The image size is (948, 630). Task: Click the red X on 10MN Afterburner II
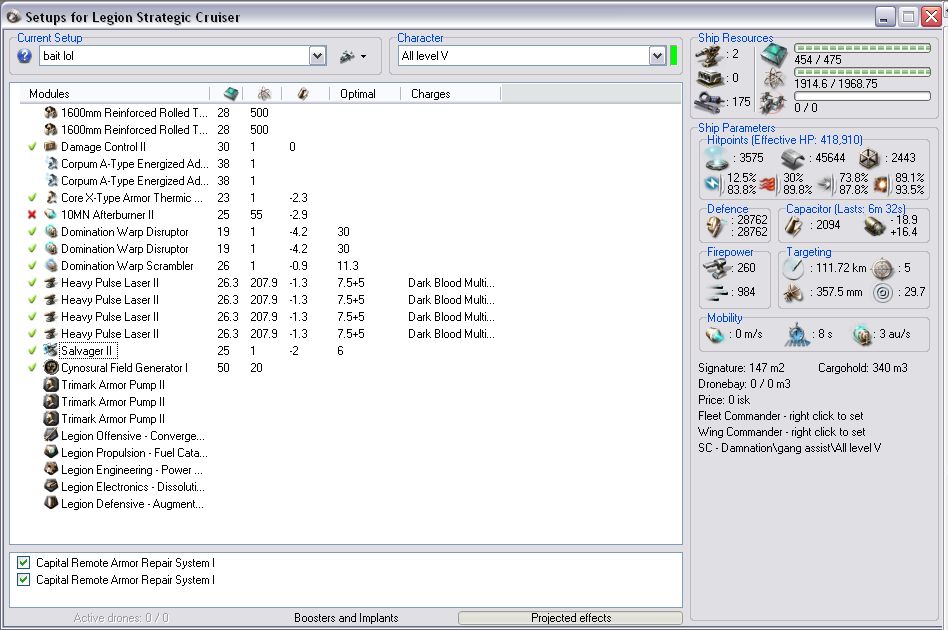pyautogui.click(x=33, y=215)
